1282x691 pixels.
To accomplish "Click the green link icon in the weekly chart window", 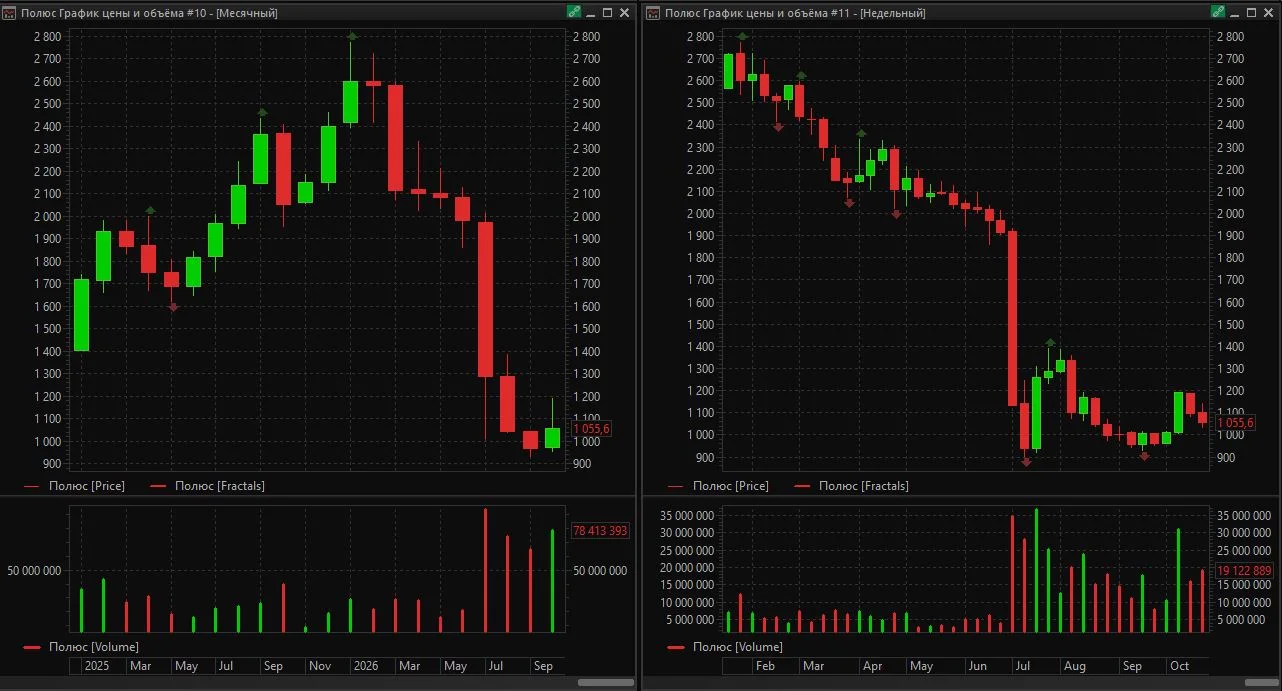I will click(x=1217, y=12).
